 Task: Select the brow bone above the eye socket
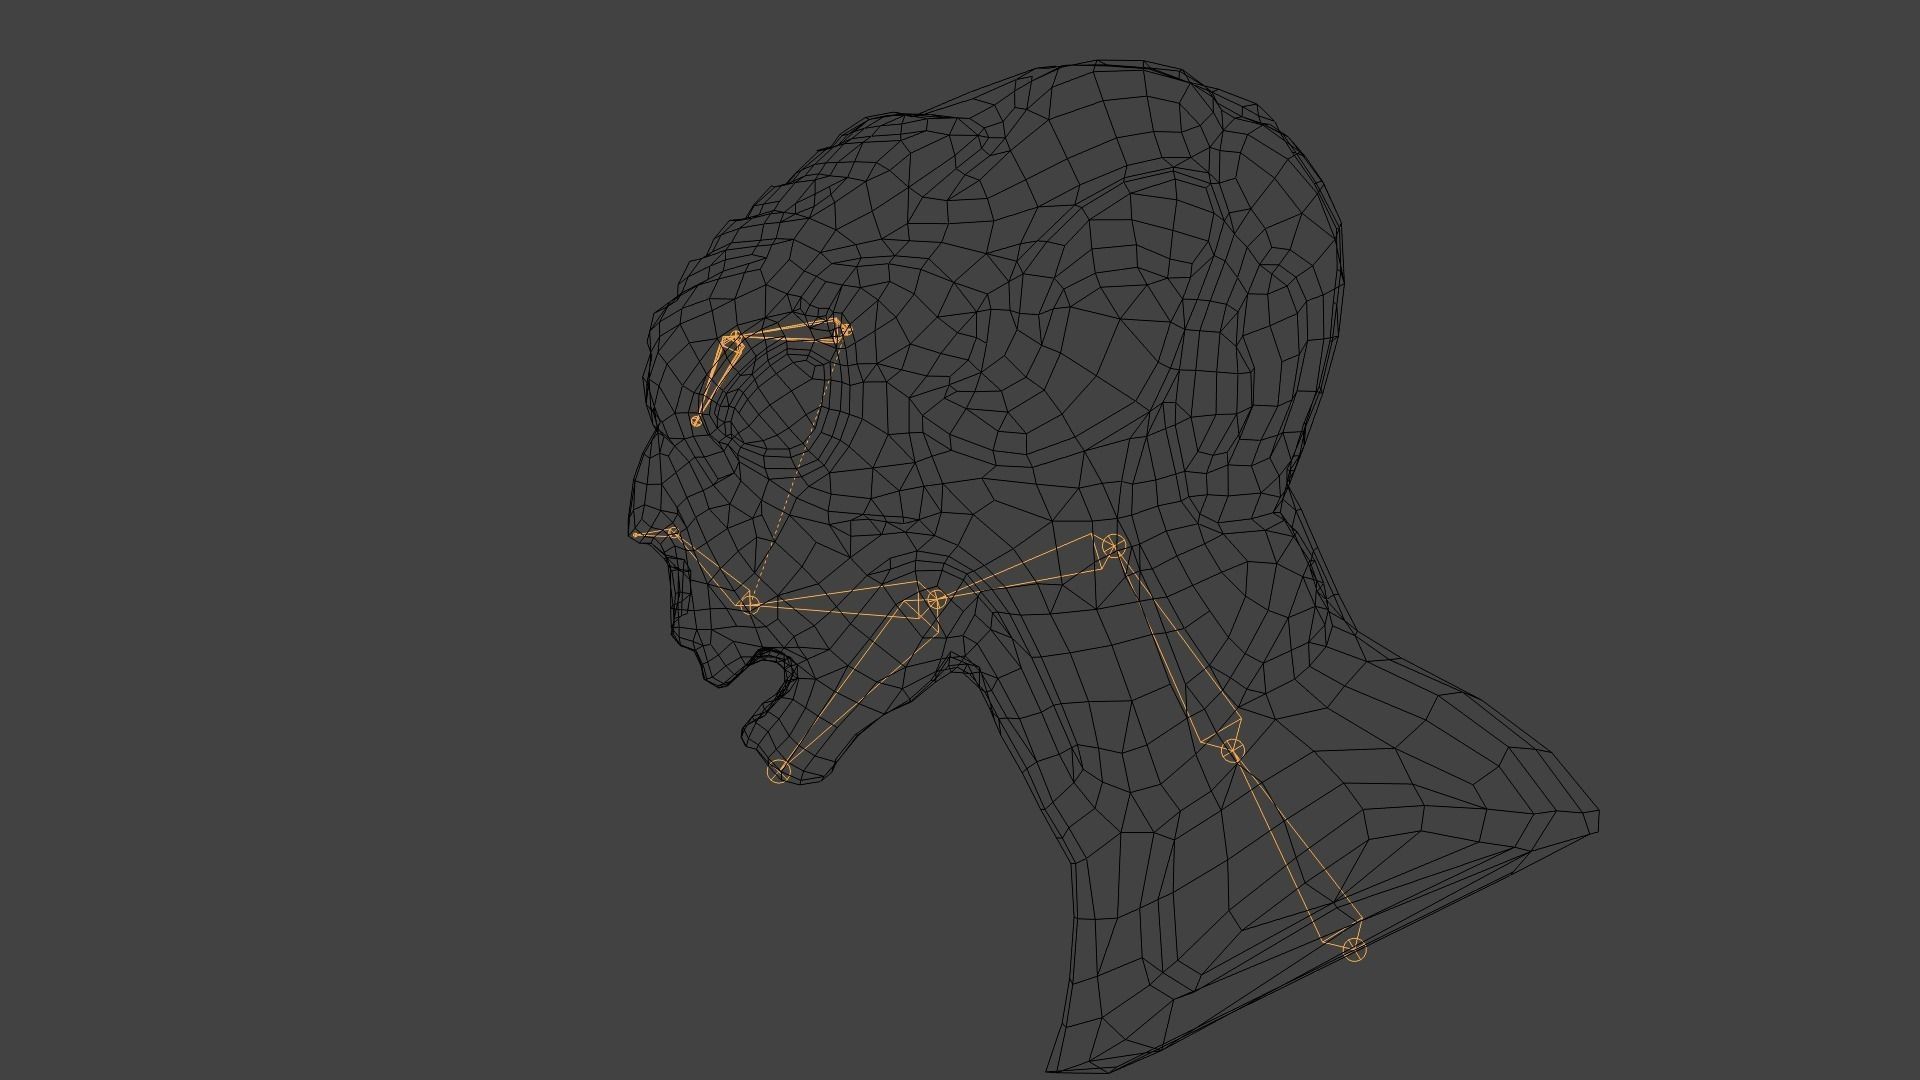pos(790,333)
